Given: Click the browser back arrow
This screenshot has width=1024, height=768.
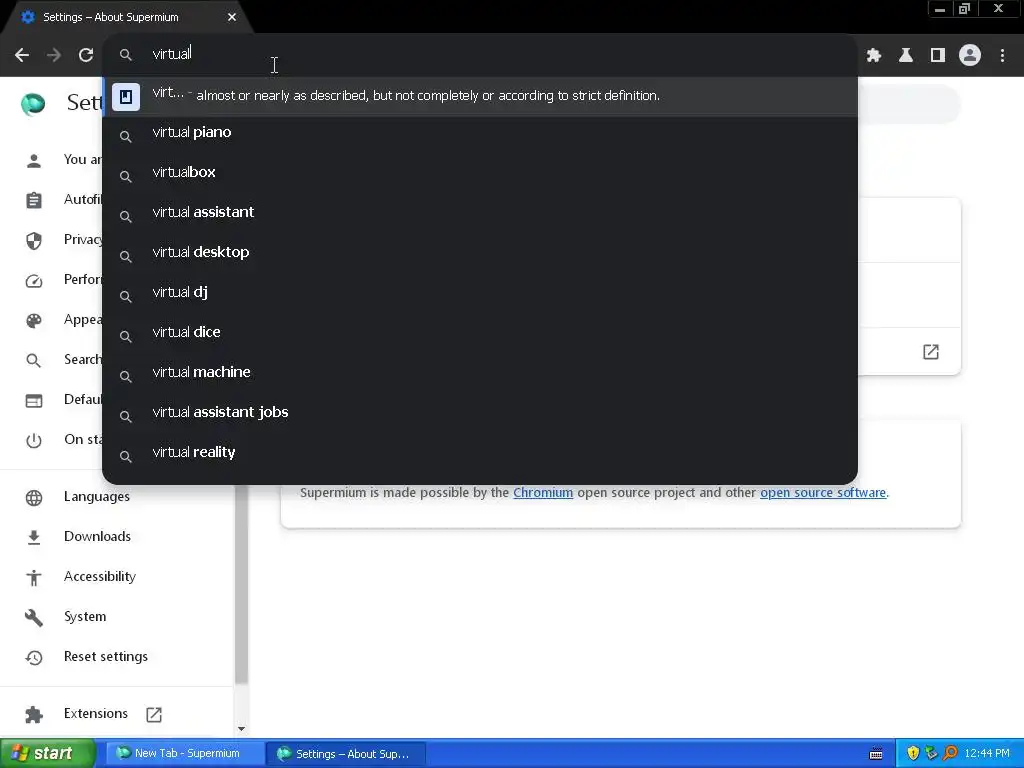Looking at the screenshot, I should tap(22, 55).
